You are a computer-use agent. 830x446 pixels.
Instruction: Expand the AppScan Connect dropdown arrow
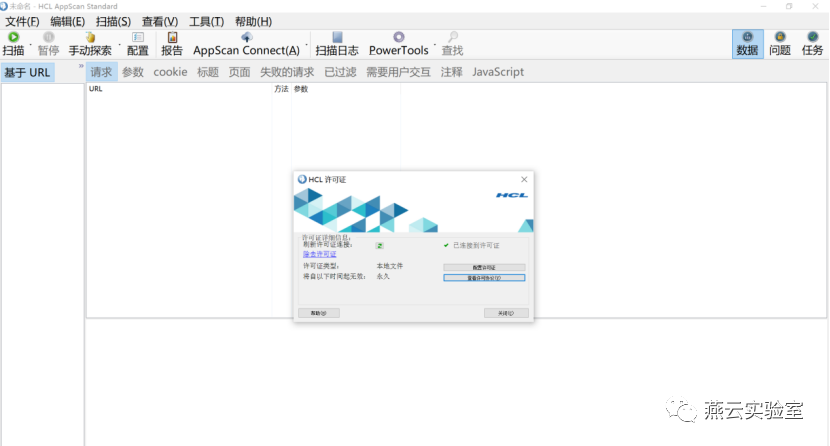coord(306,44)
